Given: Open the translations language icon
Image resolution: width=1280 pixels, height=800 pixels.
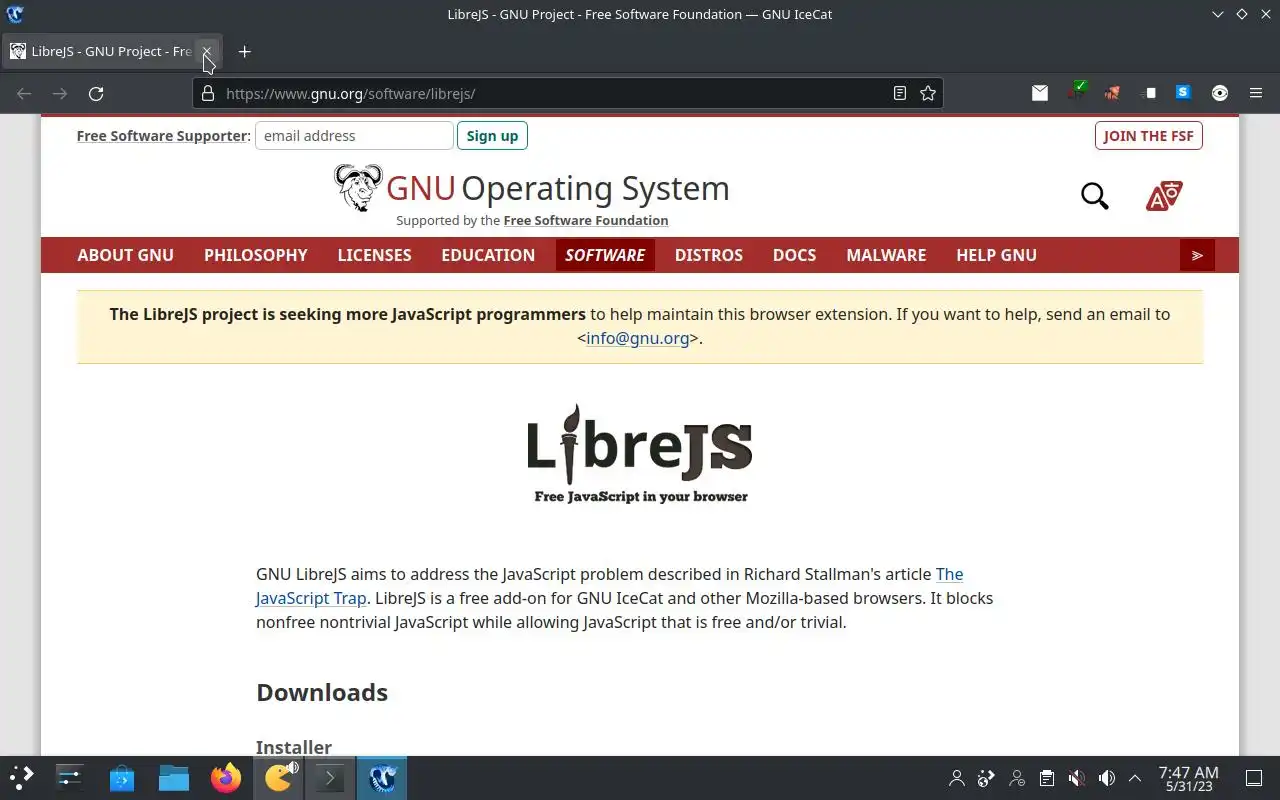Looking at the screenshot, I should (x=1164, y=195).
